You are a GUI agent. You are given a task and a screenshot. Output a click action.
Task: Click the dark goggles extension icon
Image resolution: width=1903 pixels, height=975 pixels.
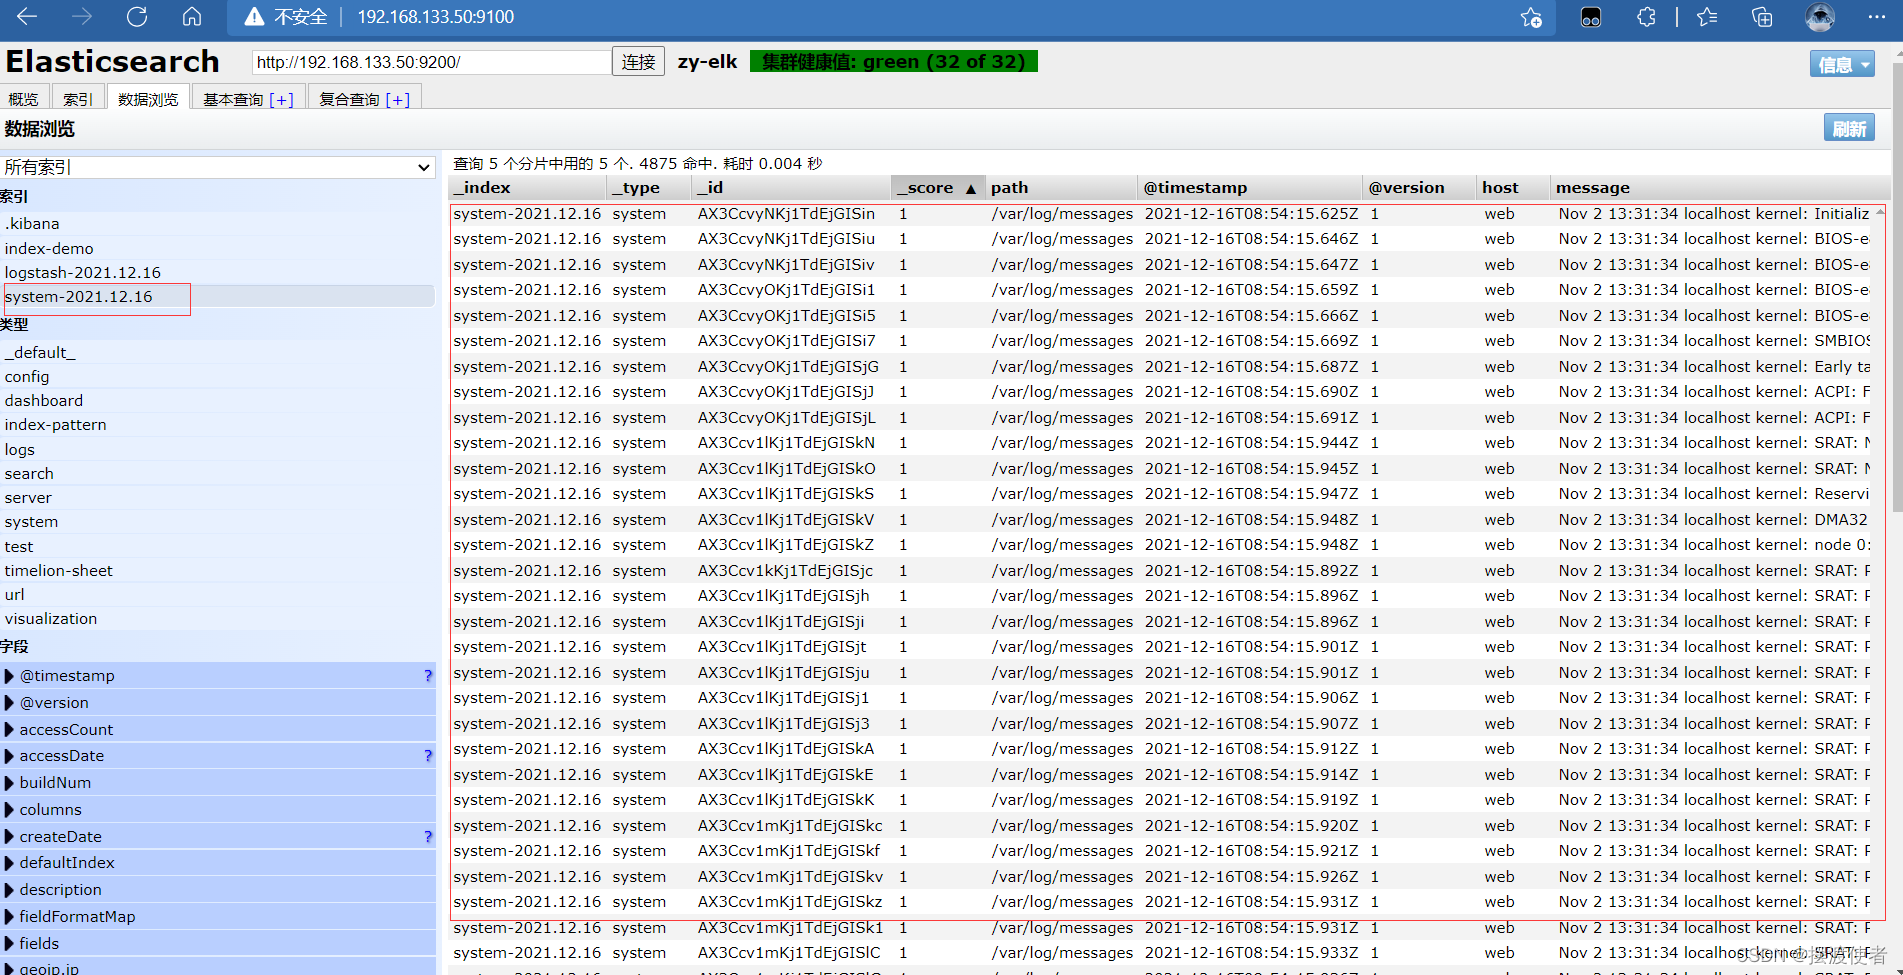coord(1590,17)
